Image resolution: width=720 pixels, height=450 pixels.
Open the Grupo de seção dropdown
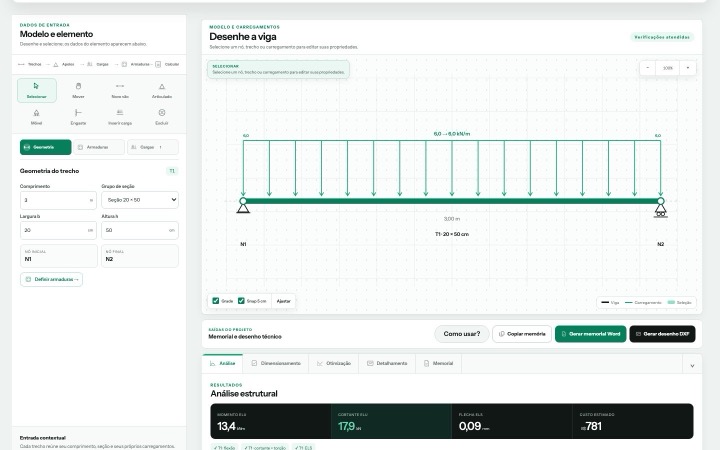click(x=140, y=200)
